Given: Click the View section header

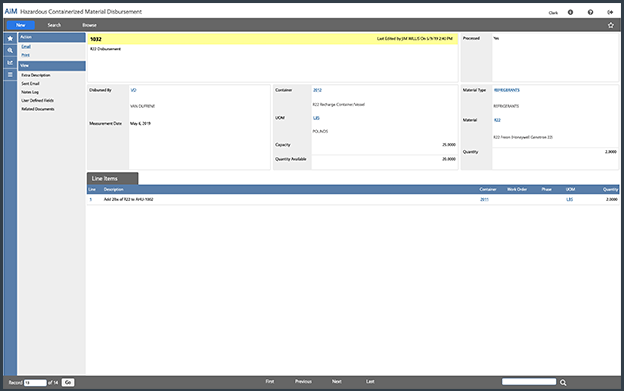Looking at the screenshot, I should [x=52, y=66].
